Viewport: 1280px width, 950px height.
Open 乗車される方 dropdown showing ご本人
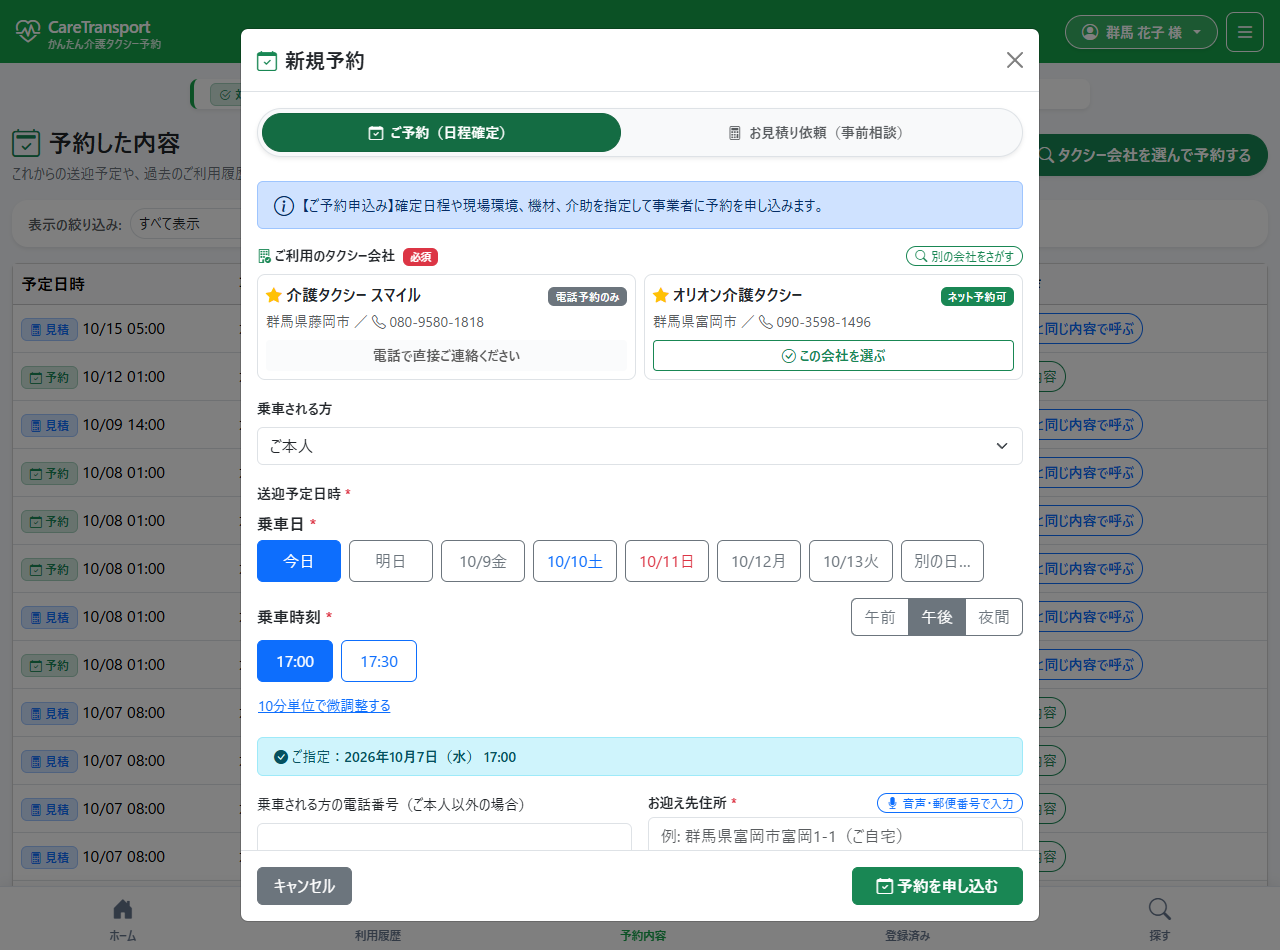pos(640,446)
